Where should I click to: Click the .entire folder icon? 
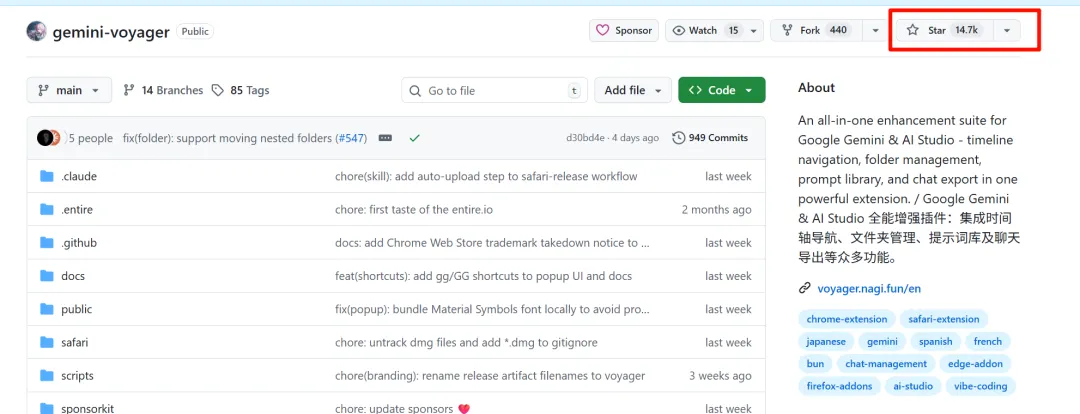[47, 209]
